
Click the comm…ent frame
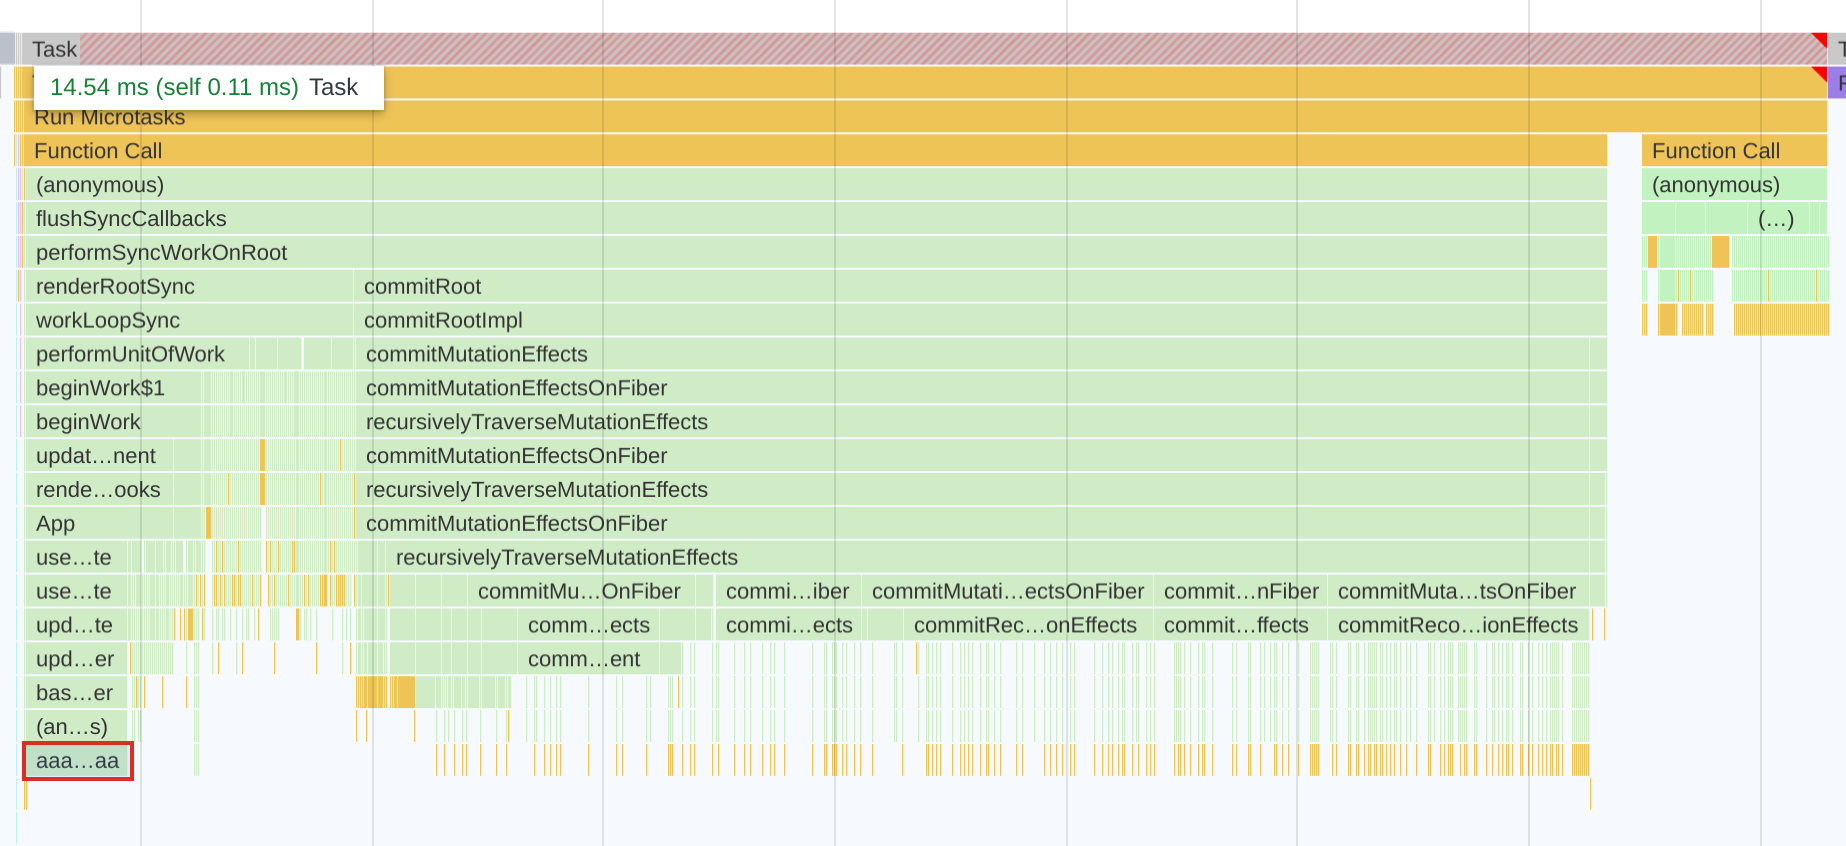pos(584,660)
